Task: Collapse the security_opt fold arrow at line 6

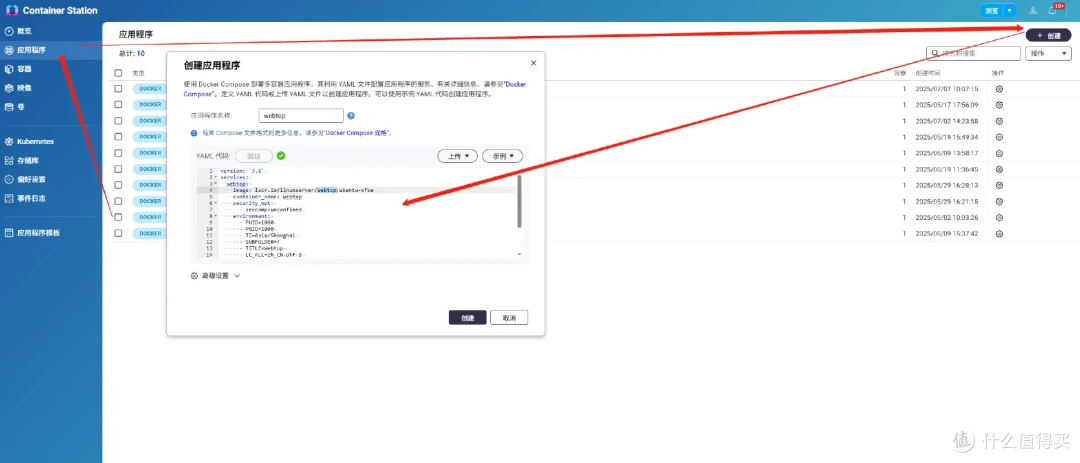Action: pos(216,203)
